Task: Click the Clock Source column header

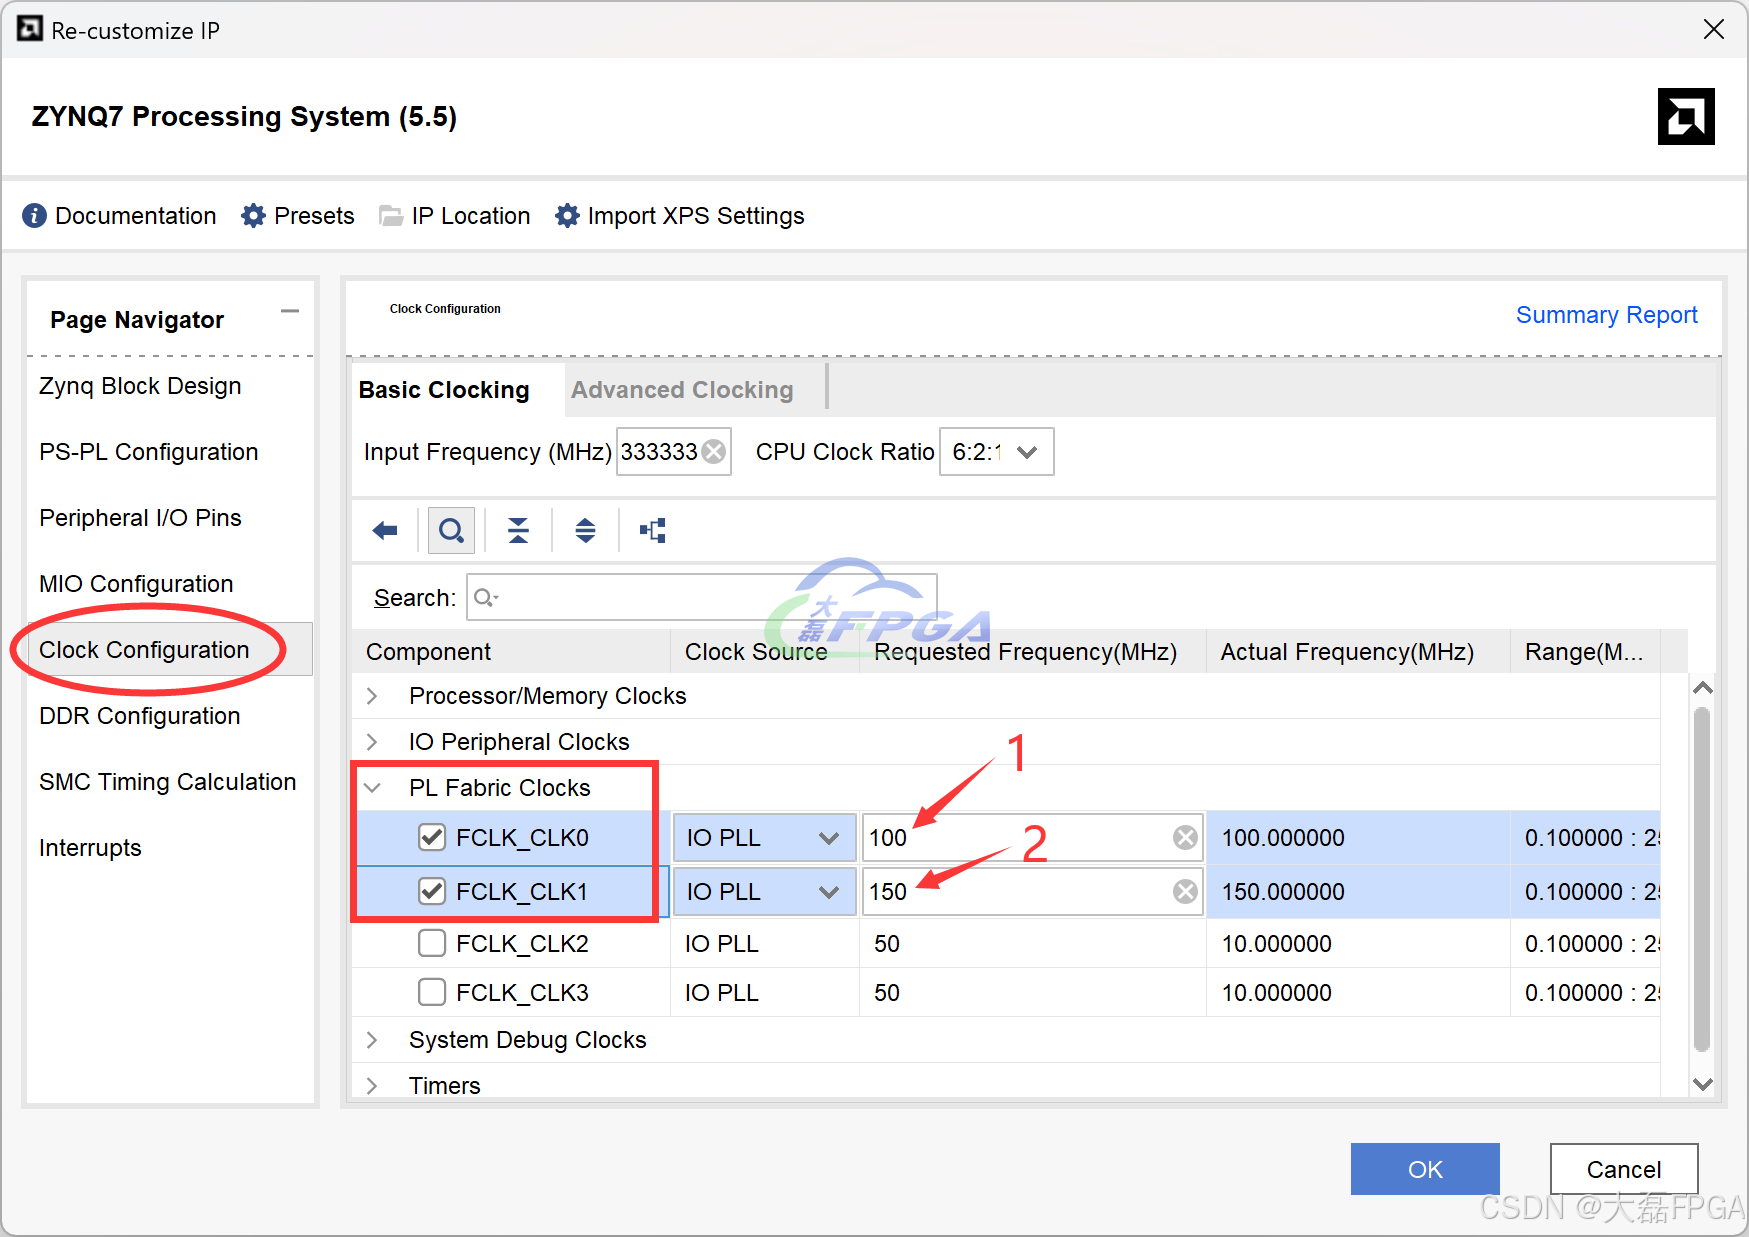Action: tap(765, 652)
